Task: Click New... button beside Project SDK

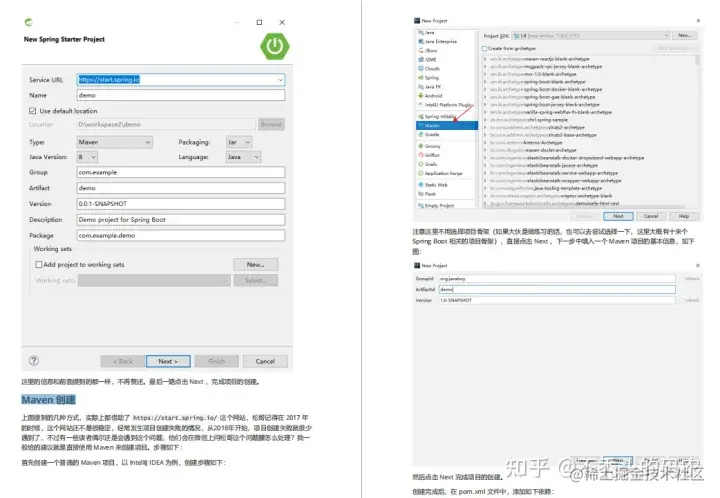Action: coord(685,35)
